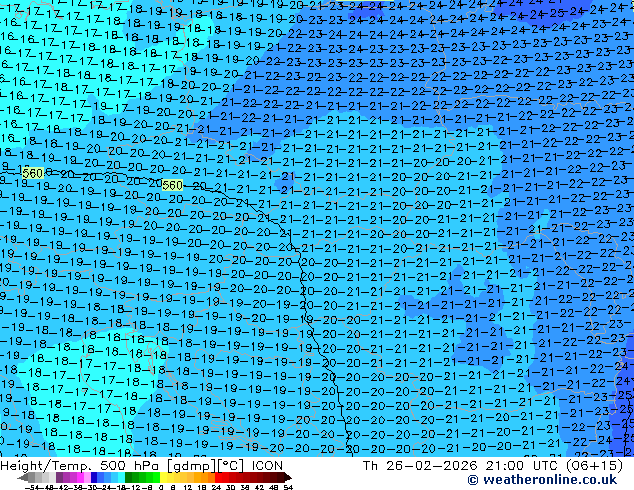Screen dimensions: 634x490
Task: Click the '(06+15)' model run offset label
Action: [x=594, y=466]
